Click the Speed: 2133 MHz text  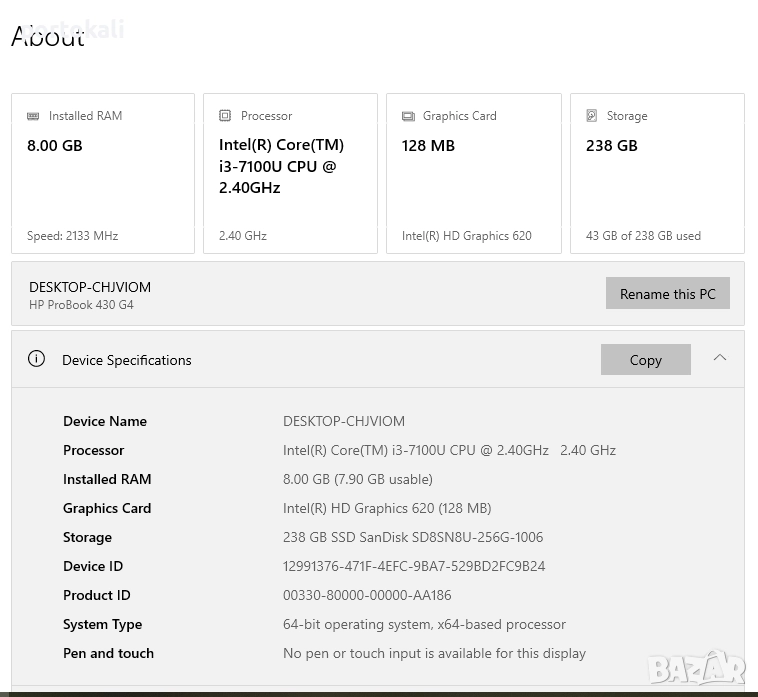72,236
